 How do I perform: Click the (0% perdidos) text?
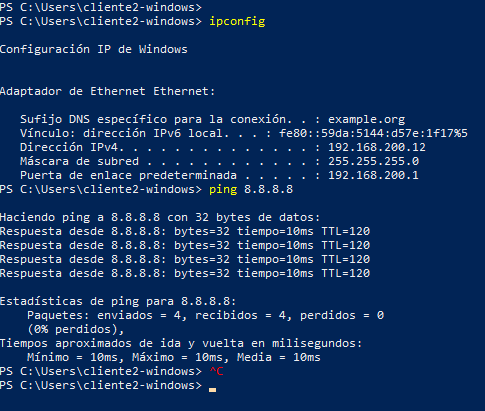click(x=76, y=329)
